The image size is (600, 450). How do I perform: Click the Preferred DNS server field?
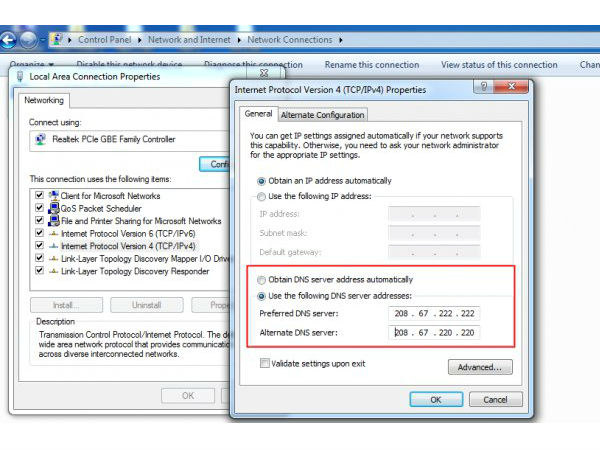tap(433, 313)
